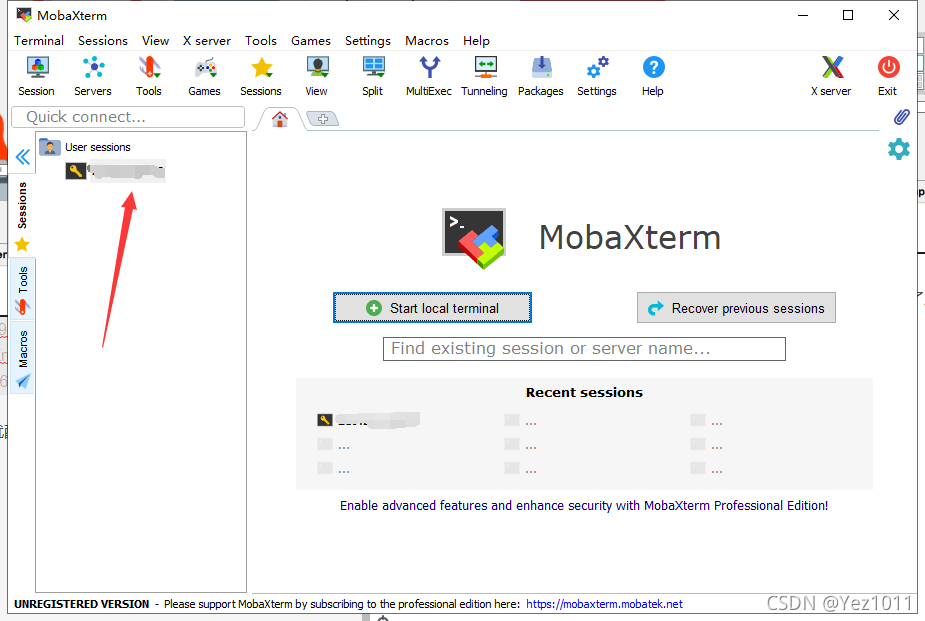Viewport: 925px width, 621px height.
Task: Open the Tunneling toolbar icon
Action: pos(484,77)
